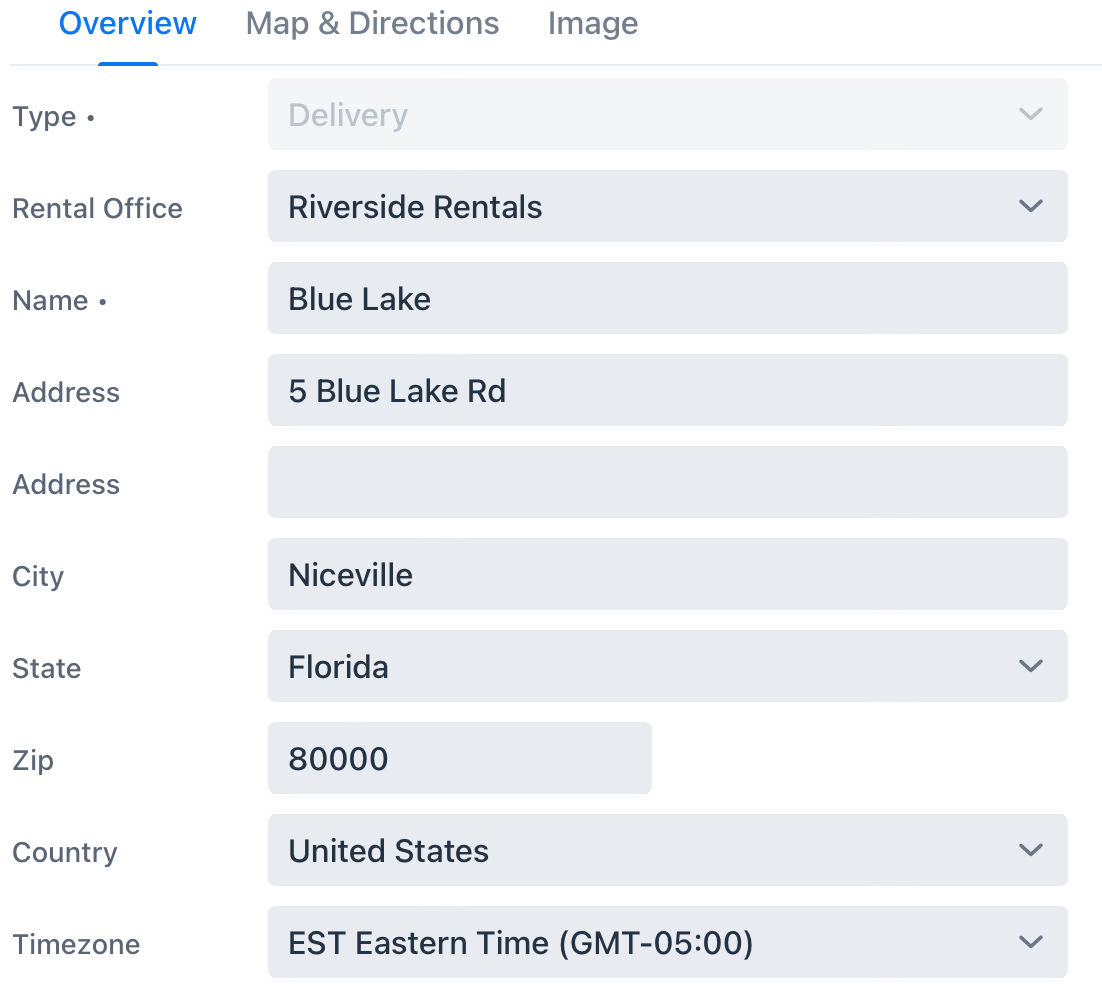Open the State dropdown showing Florida
The height and width of the screenshot is (1004, 1102).
pyautogui.click(x=668, y=667)
